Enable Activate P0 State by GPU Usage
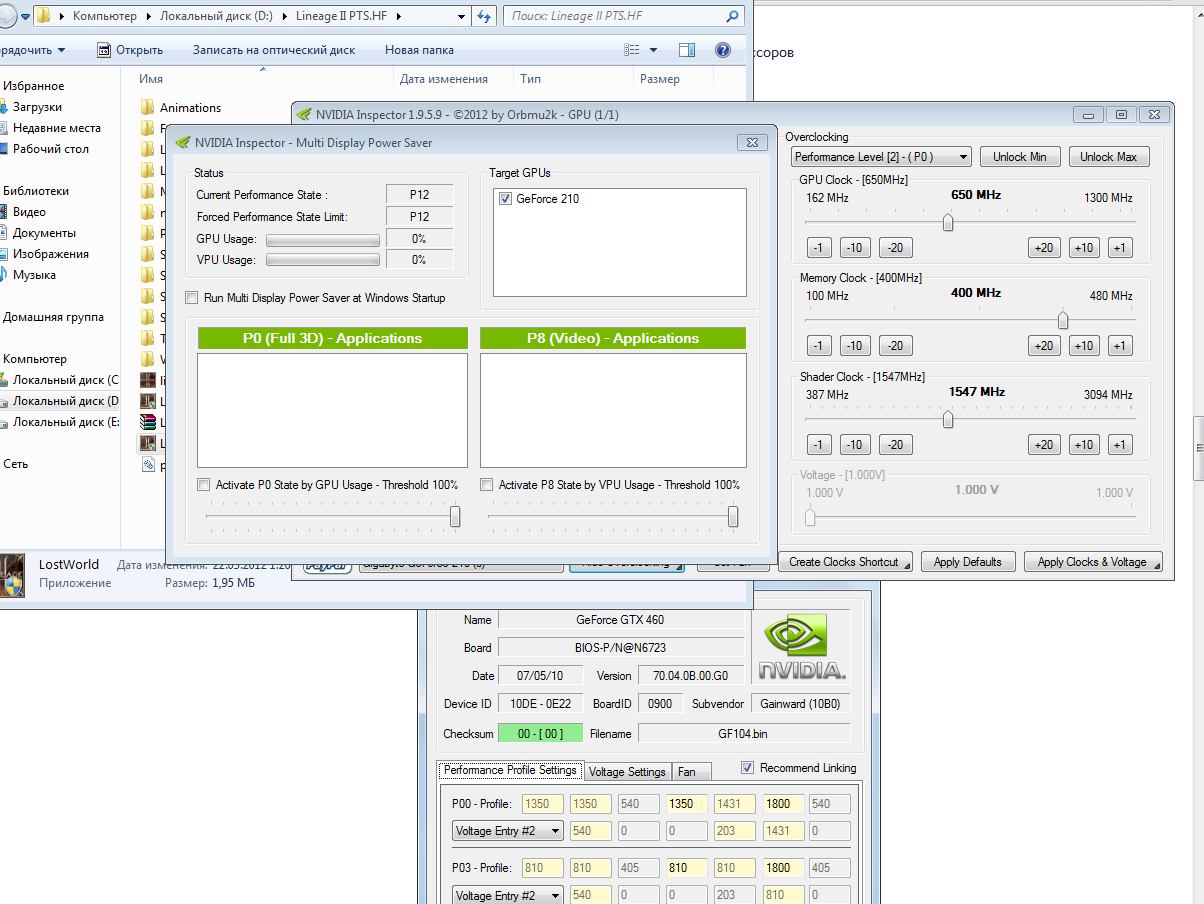 pyautogui.click(x=204, y=485)
